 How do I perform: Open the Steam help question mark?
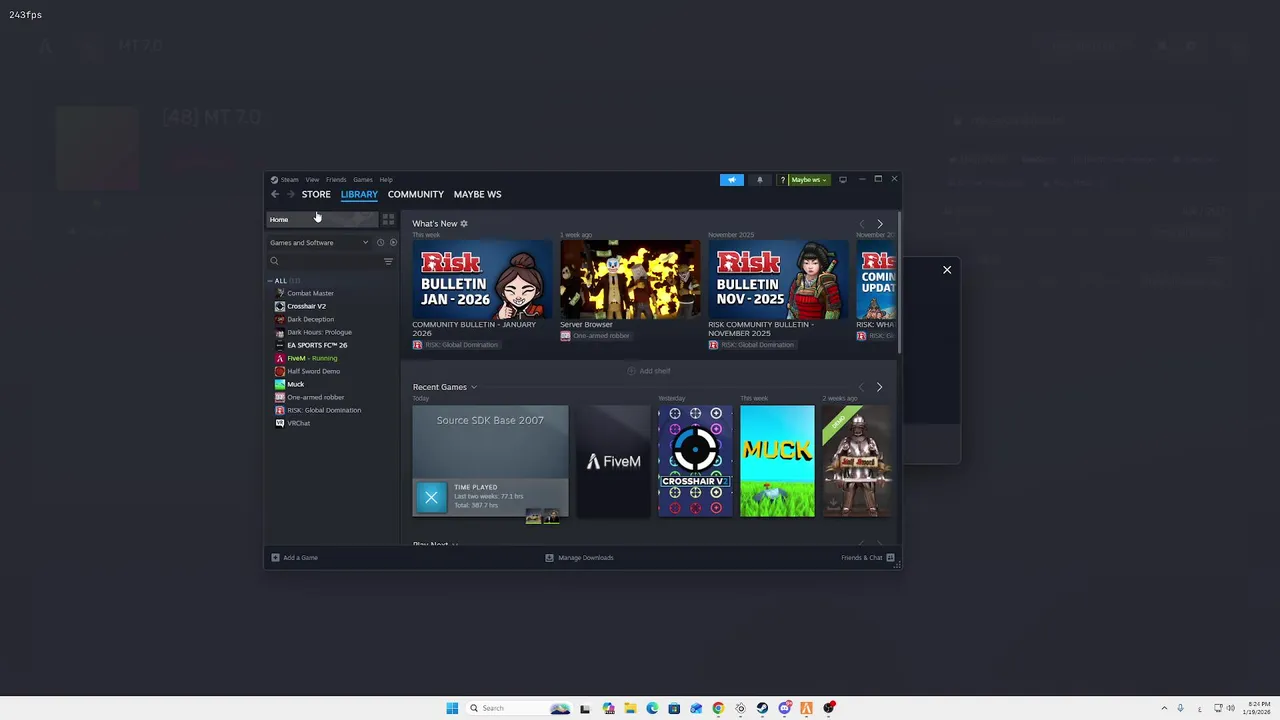783,180
